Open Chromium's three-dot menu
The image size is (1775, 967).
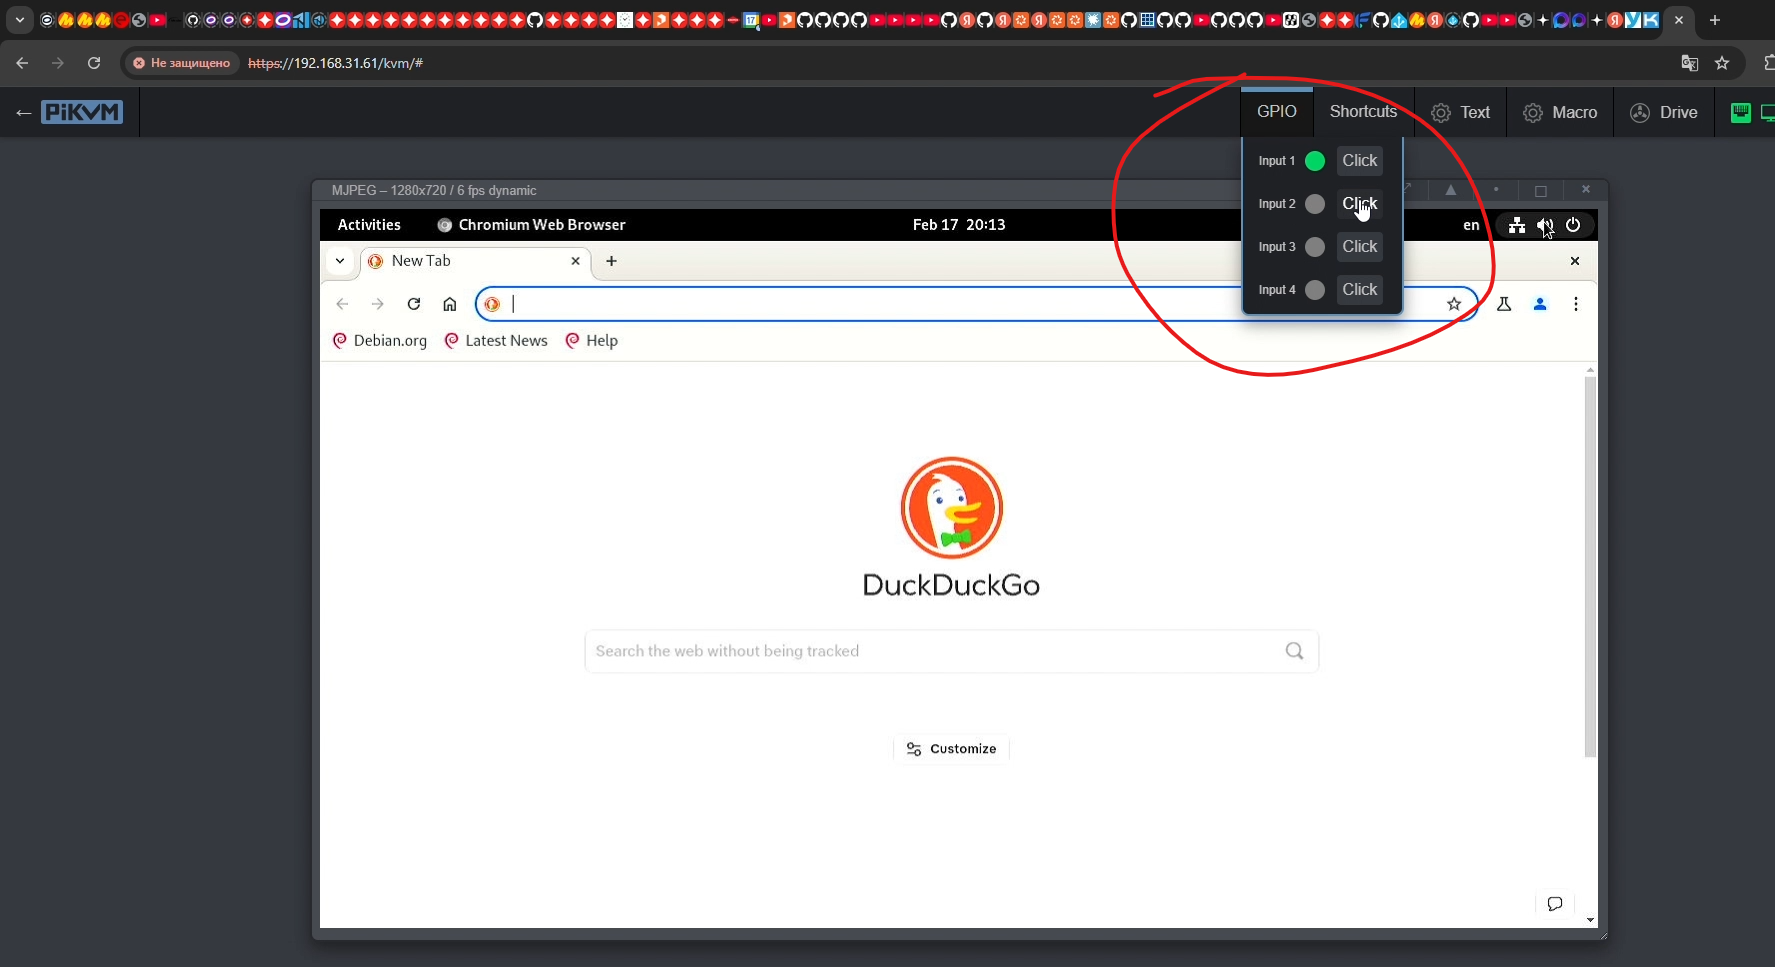coord(1576,304)
